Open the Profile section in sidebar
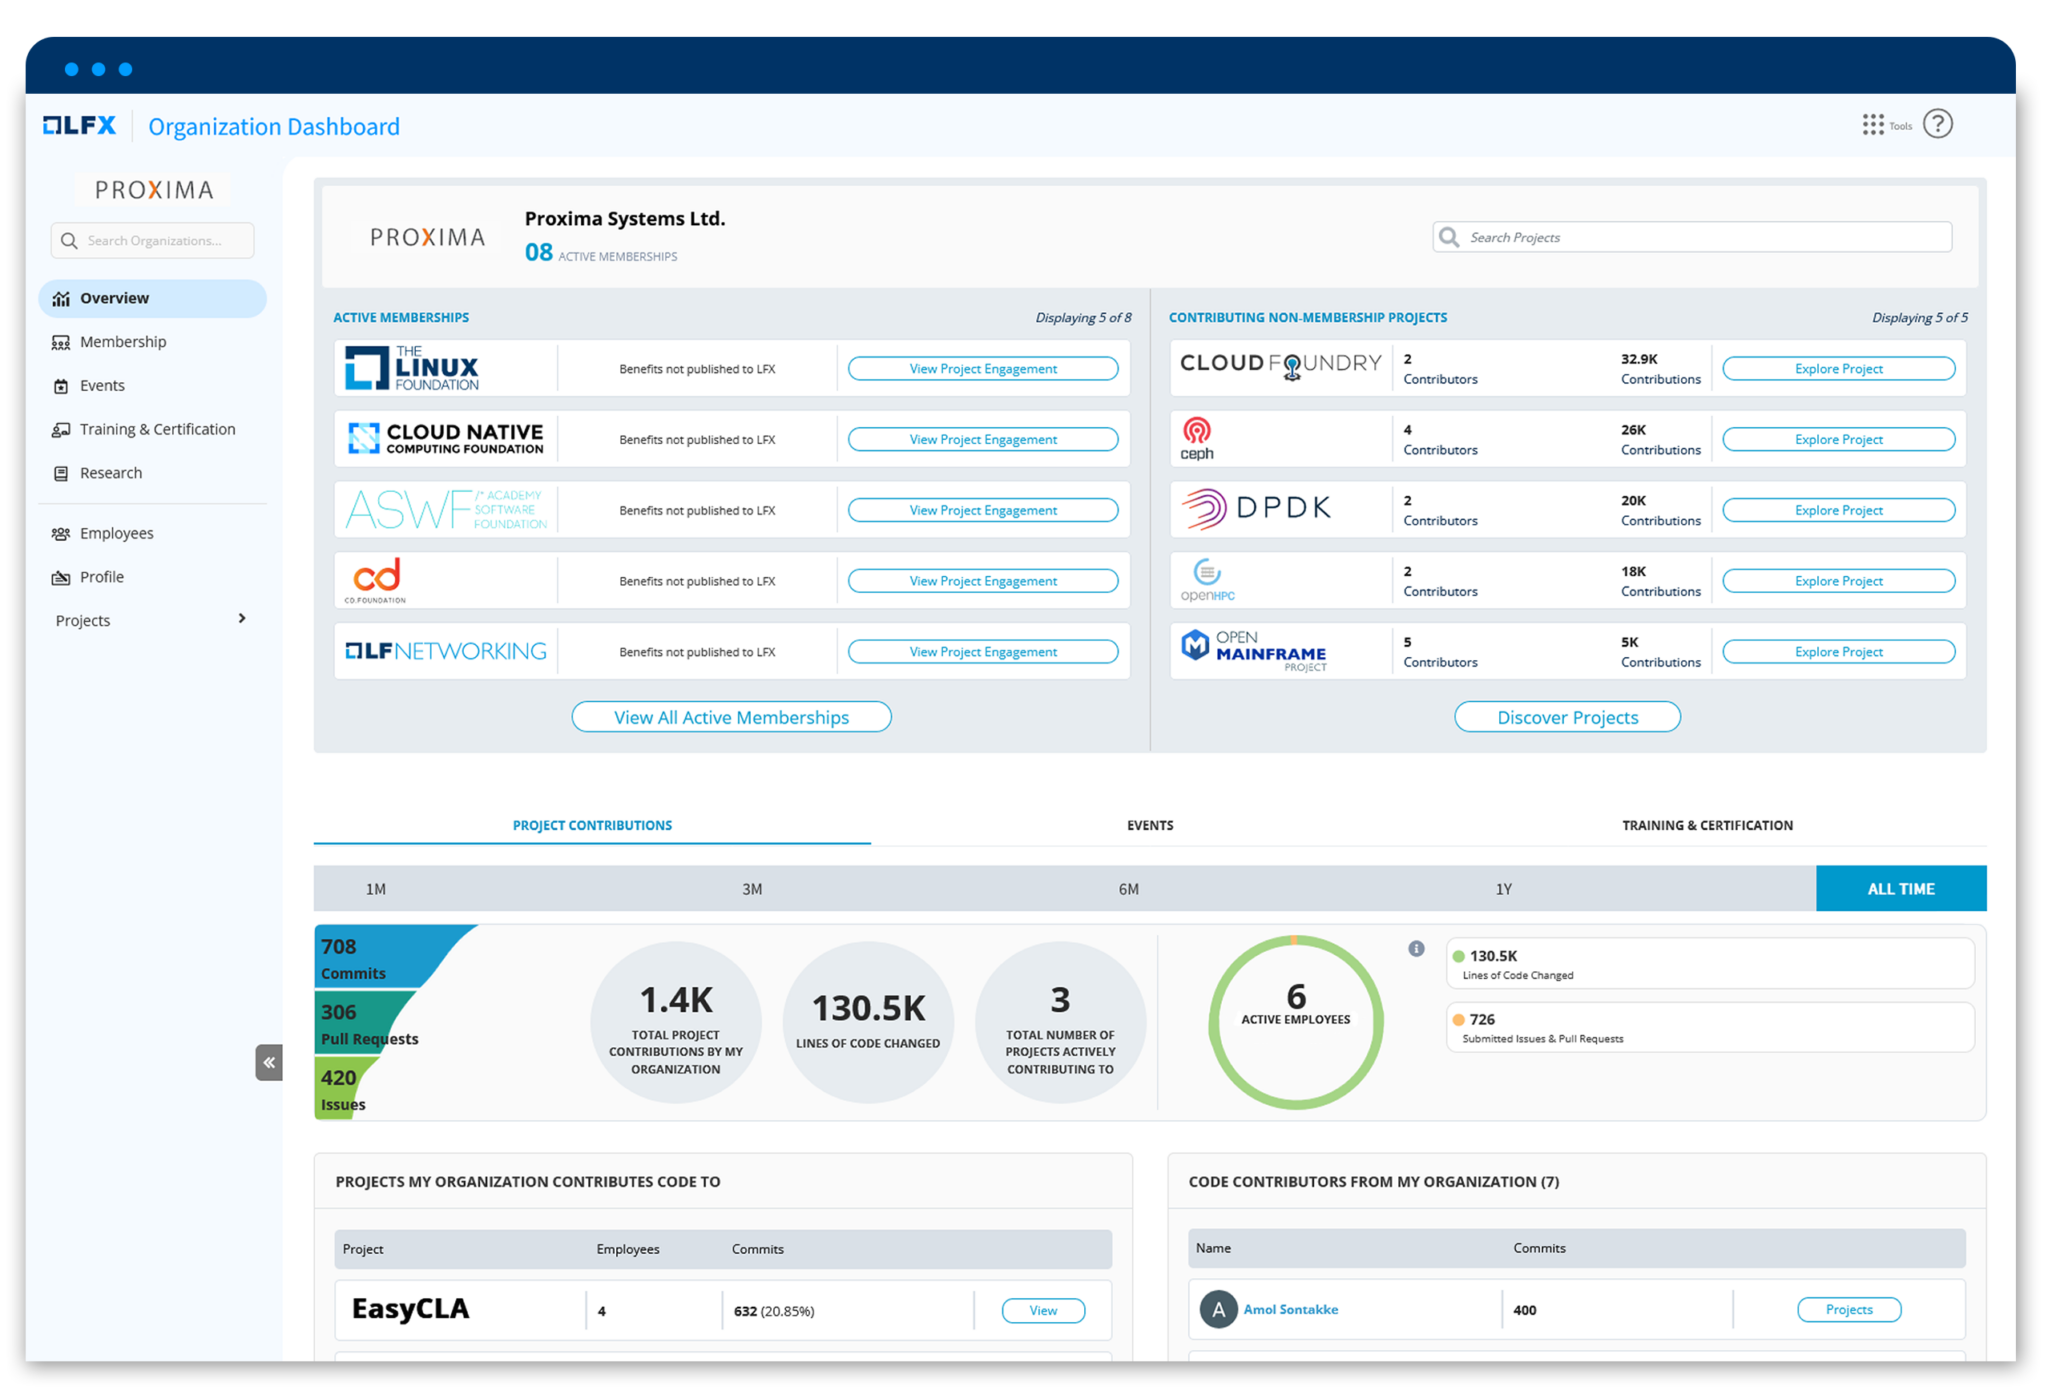This screenshot has width=2048, height=1395. [101, 576]
